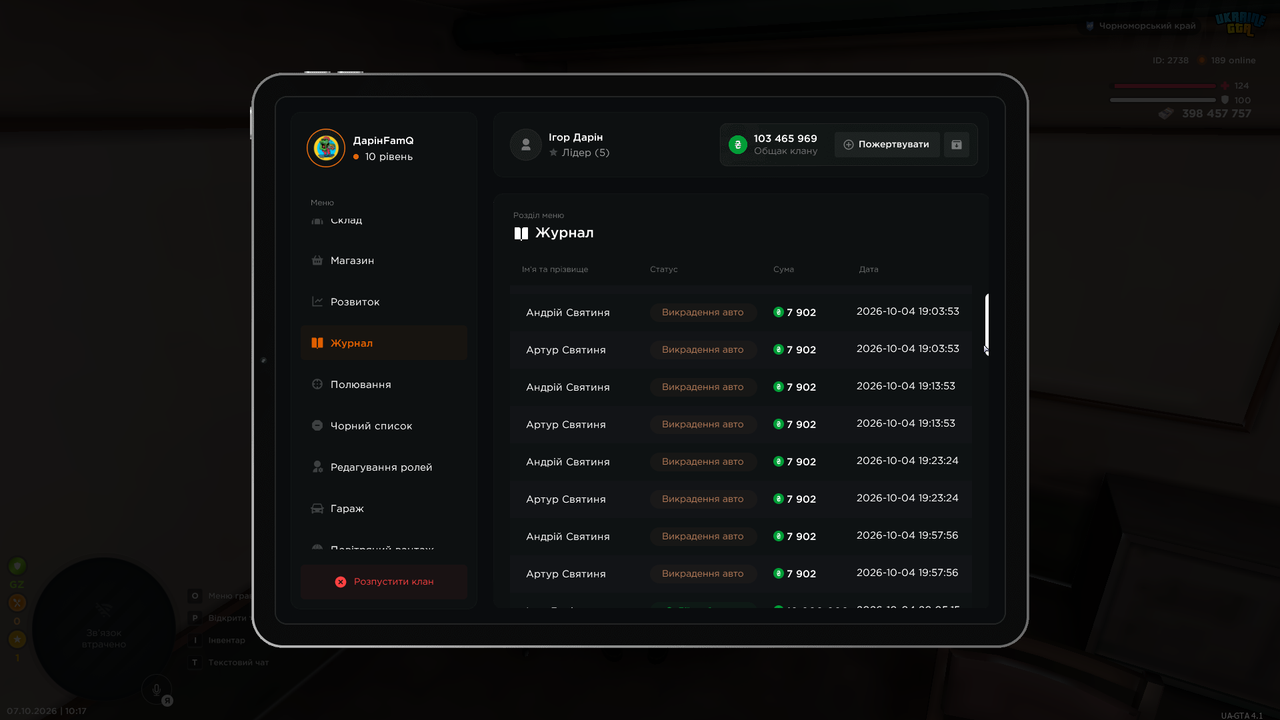Open the Магазин menu item

(384, 260)
